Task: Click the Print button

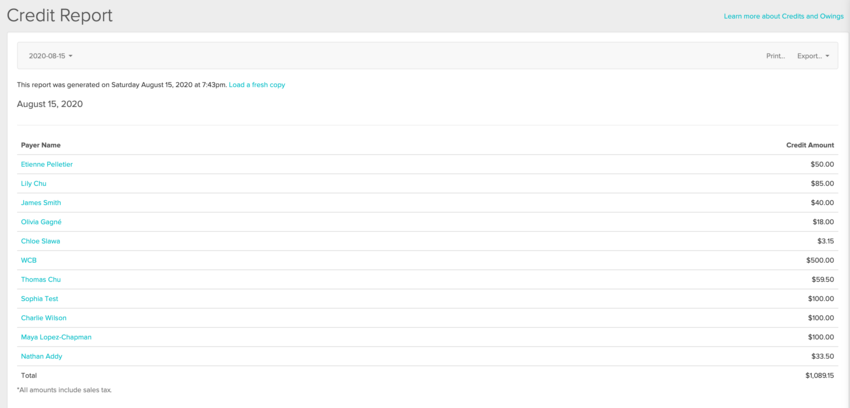Action: pos(775,56)
